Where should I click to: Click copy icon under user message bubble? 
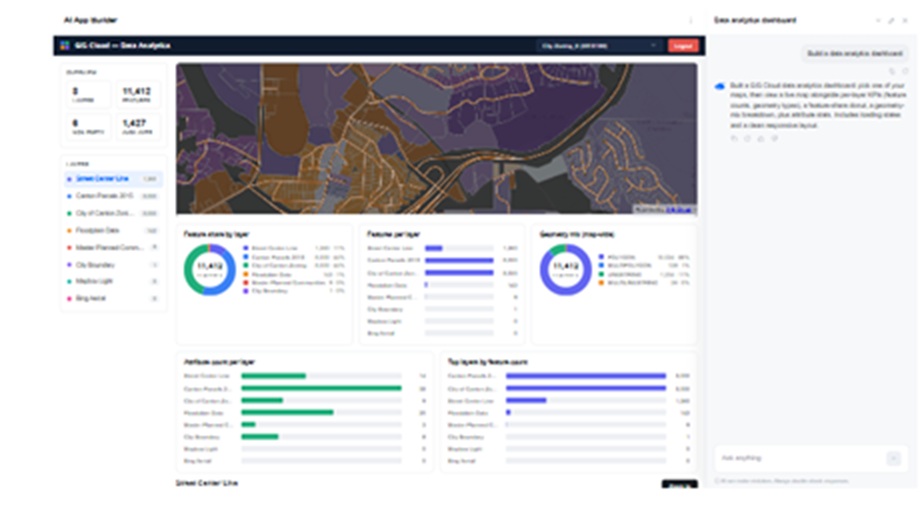click(x=892, y=71)
